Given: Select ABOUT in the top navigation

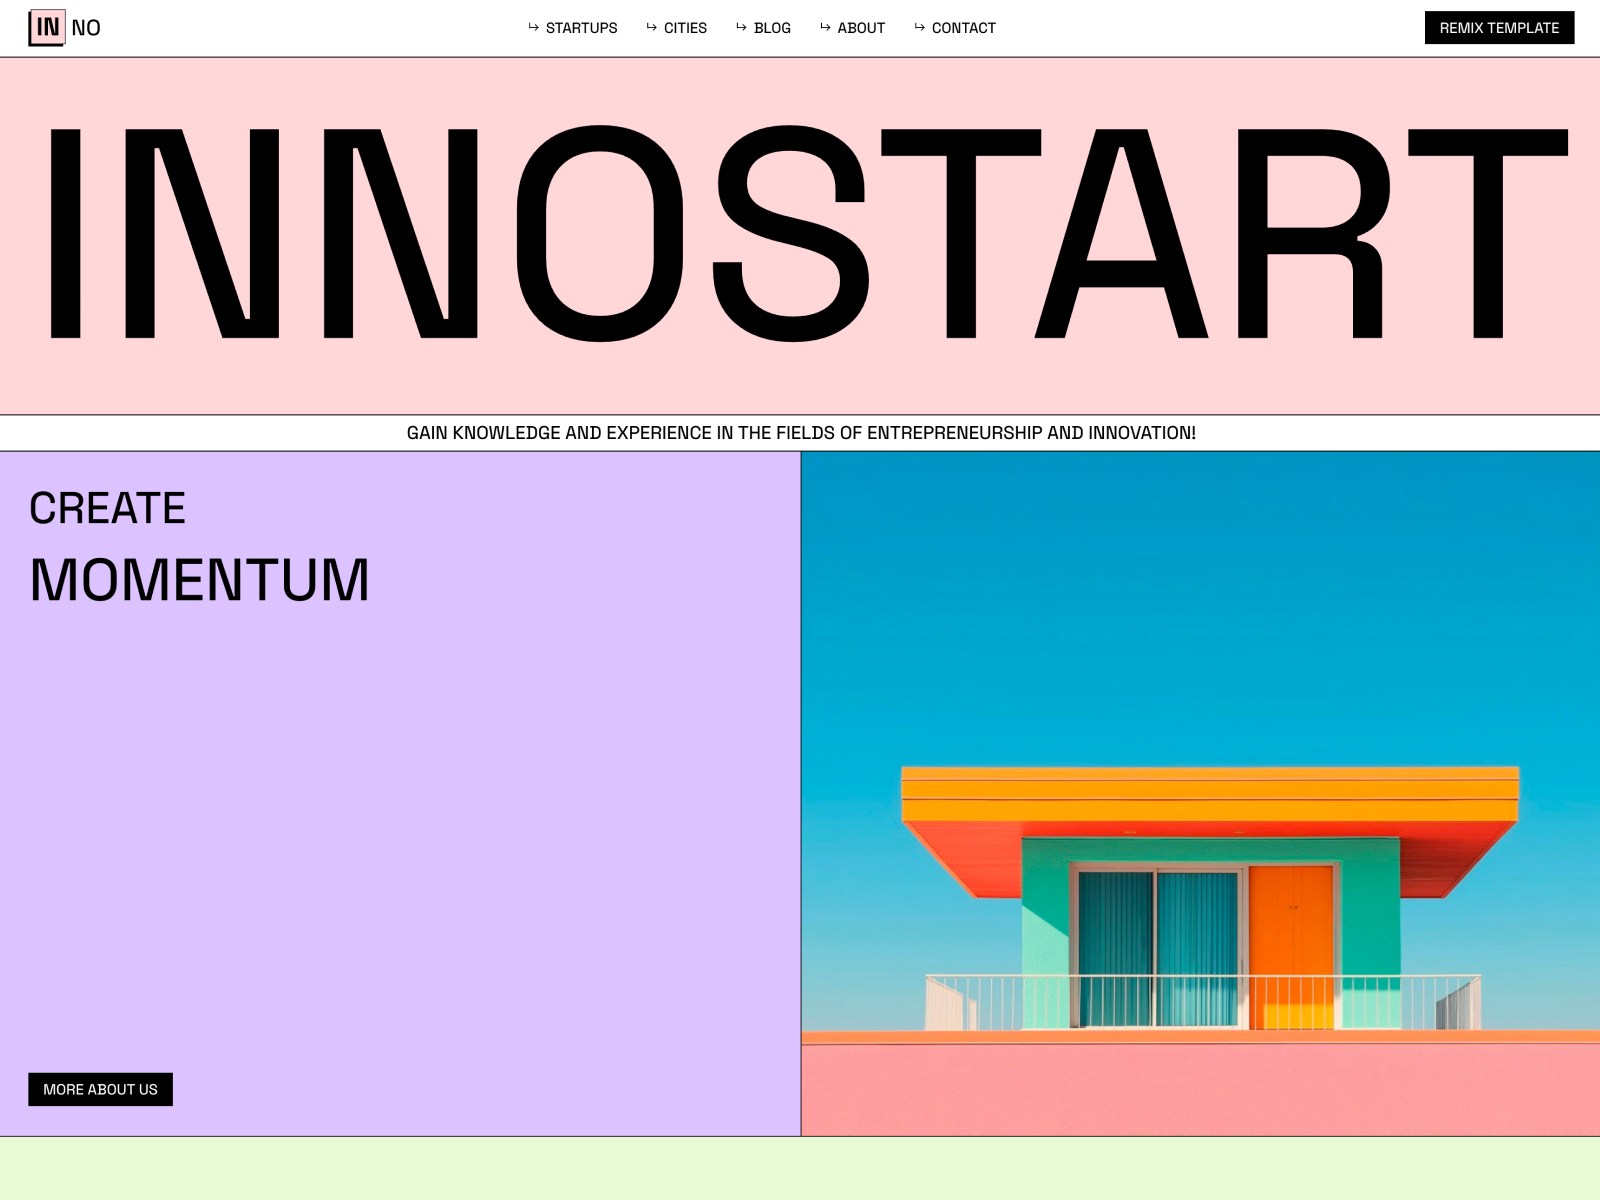Looking at the screenshot, I should 861,28.
